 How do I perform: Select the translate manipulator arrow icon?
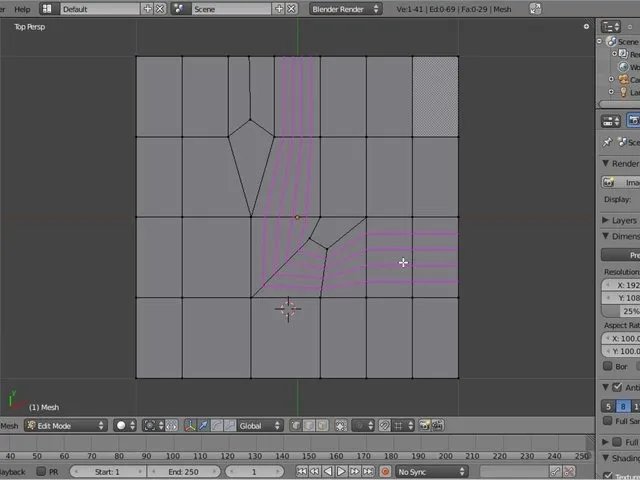point(203,426)
